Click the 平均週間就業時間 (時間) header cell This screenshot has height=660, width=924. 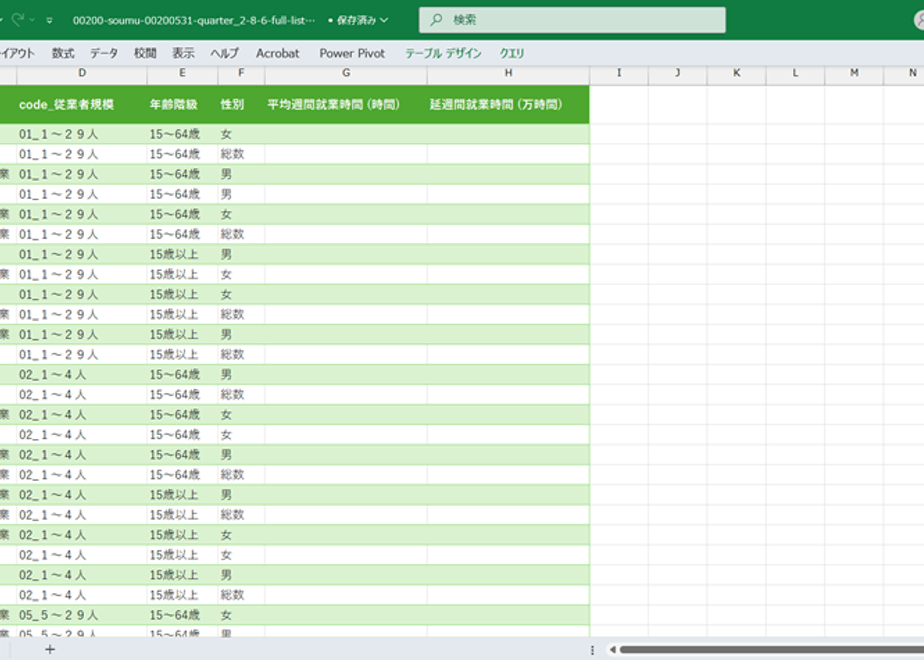[346, 104]
